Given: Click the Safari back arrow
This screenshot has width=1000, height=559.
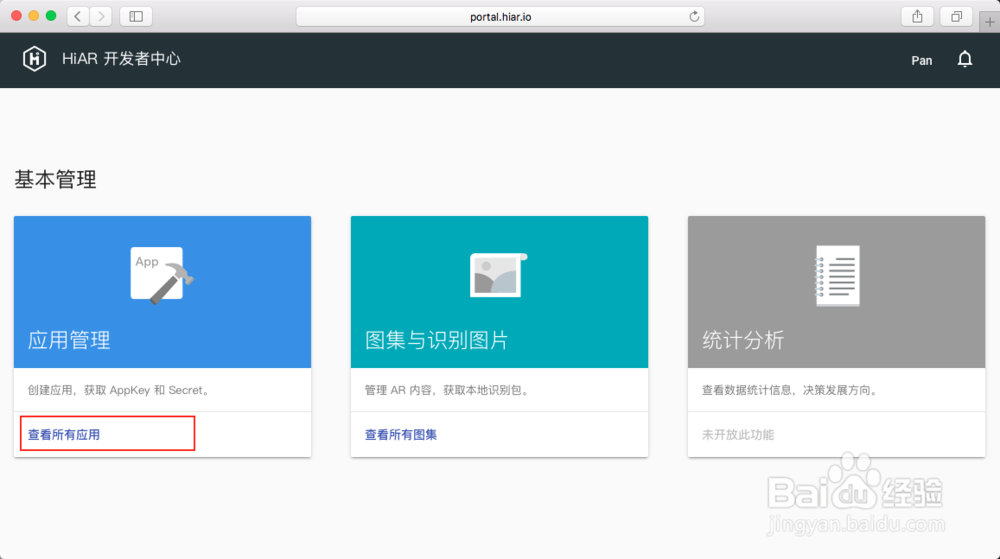Looking at the screenshot, I should (x=78, y=17).
